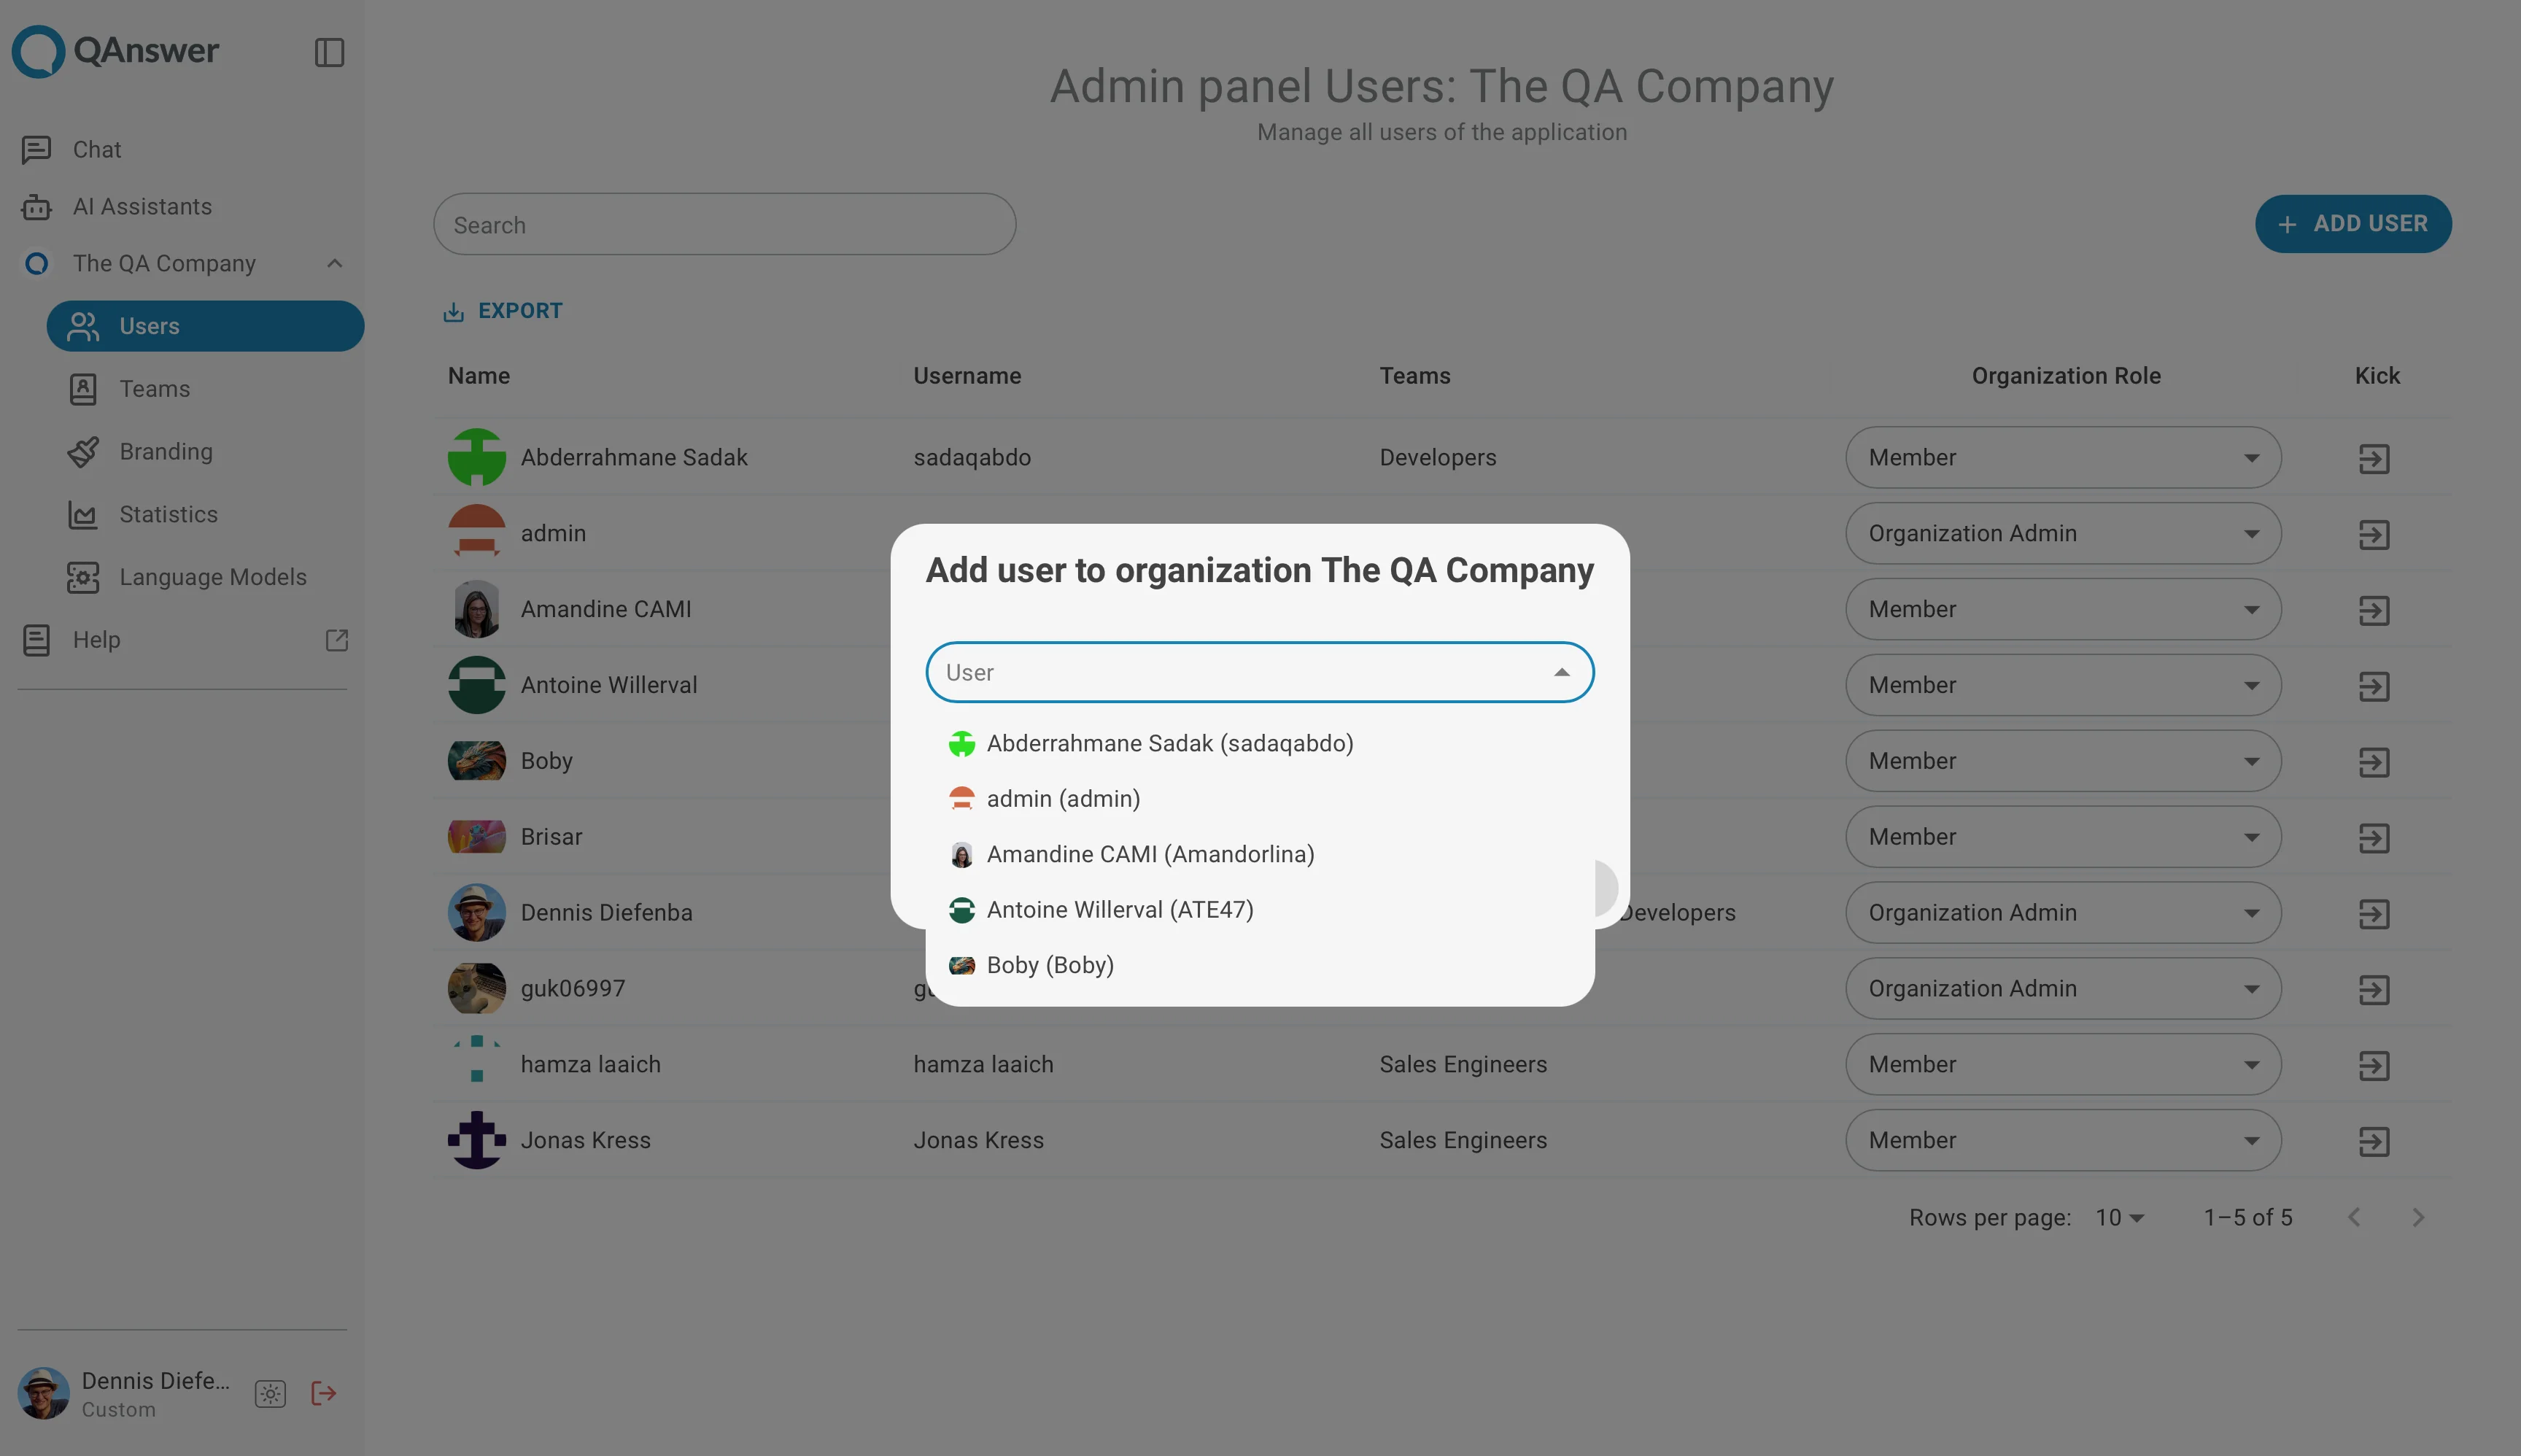Kick Jonas Kress icon
Viewport: 2521px width, 1456px height.
point(2373,1142)
